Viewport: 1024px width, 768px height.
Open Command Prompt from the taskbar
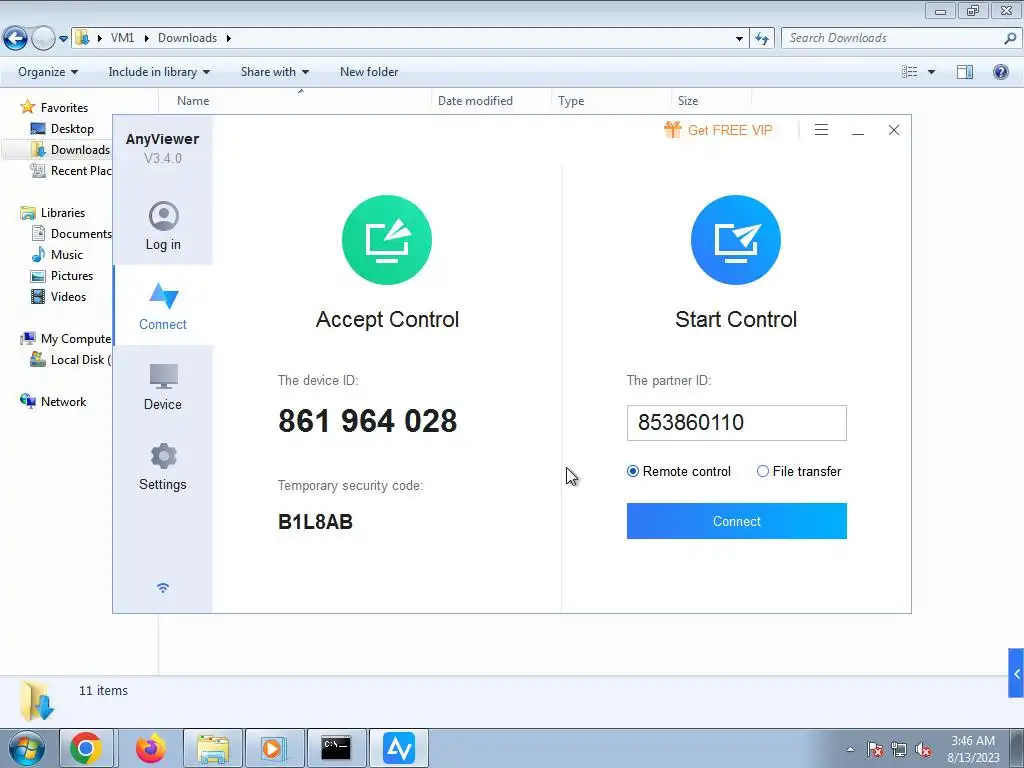[336, 748]
